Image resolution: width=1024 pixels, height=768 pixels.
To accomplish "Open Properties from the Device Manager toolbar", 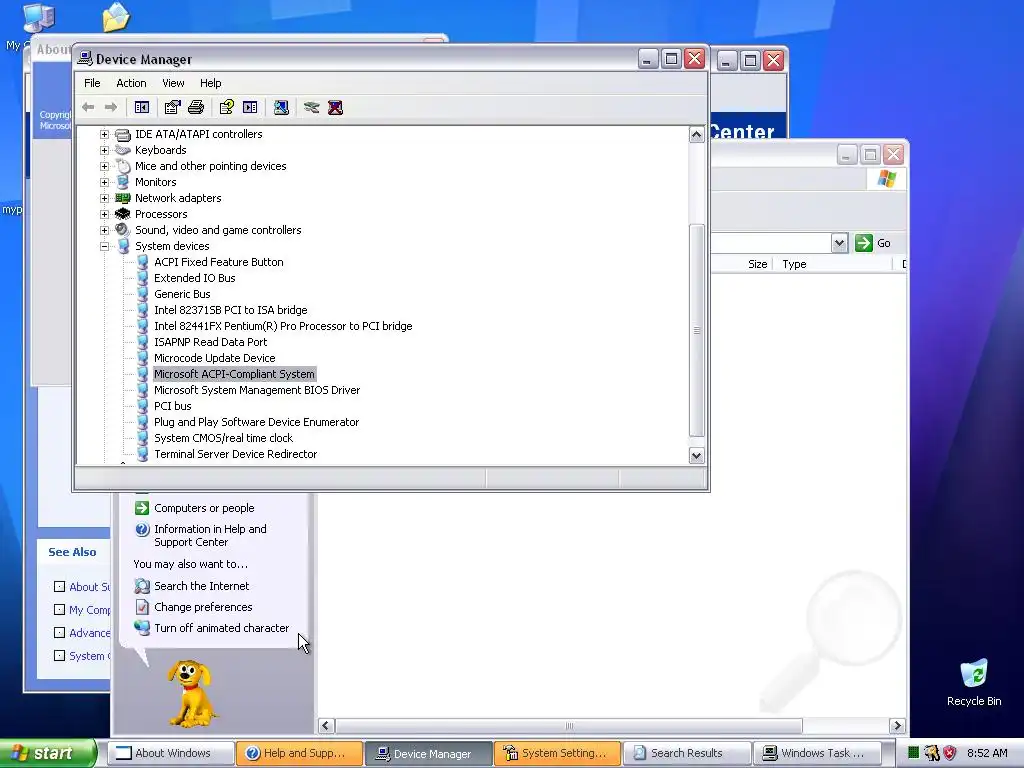I will pyautogui.click(x=172, y=107).
